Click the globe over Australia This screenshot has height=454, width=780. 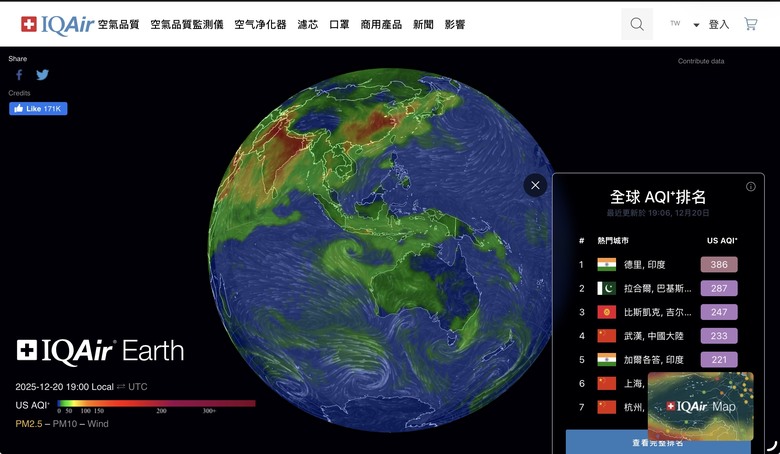tap(428, 286)
